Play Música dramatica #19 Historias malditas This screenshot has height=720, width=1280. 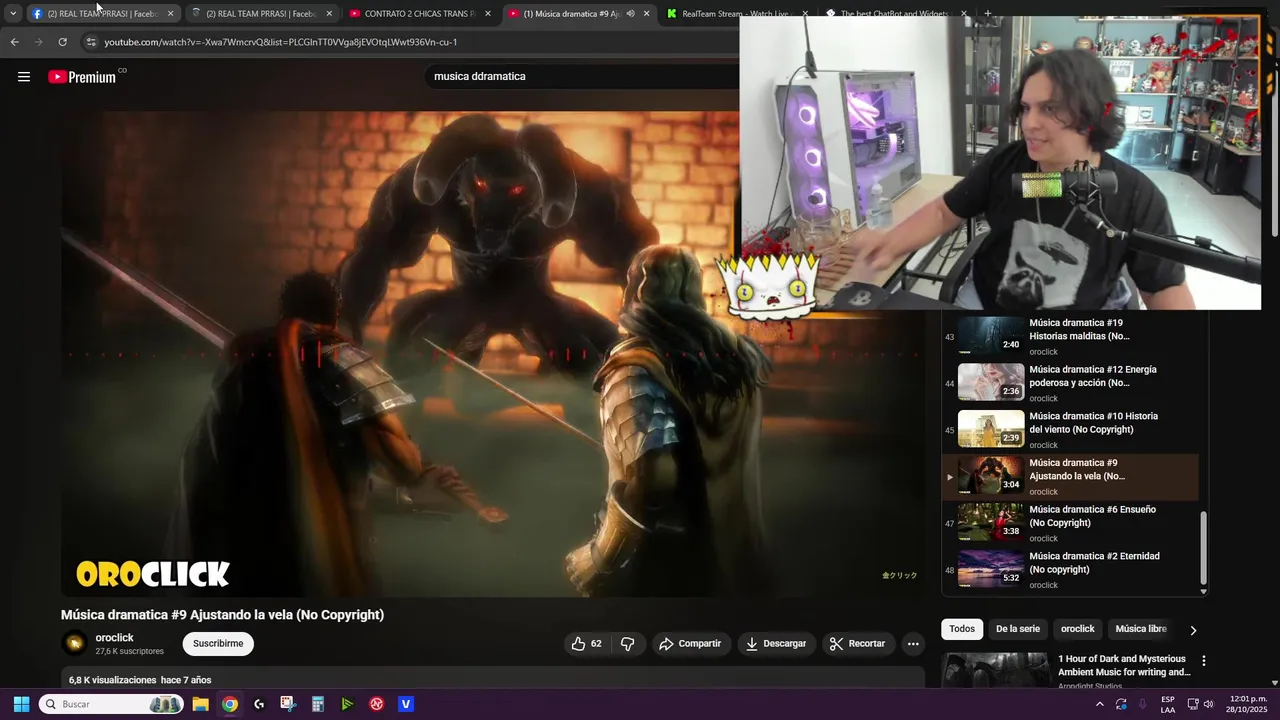tap(1070, 336)
